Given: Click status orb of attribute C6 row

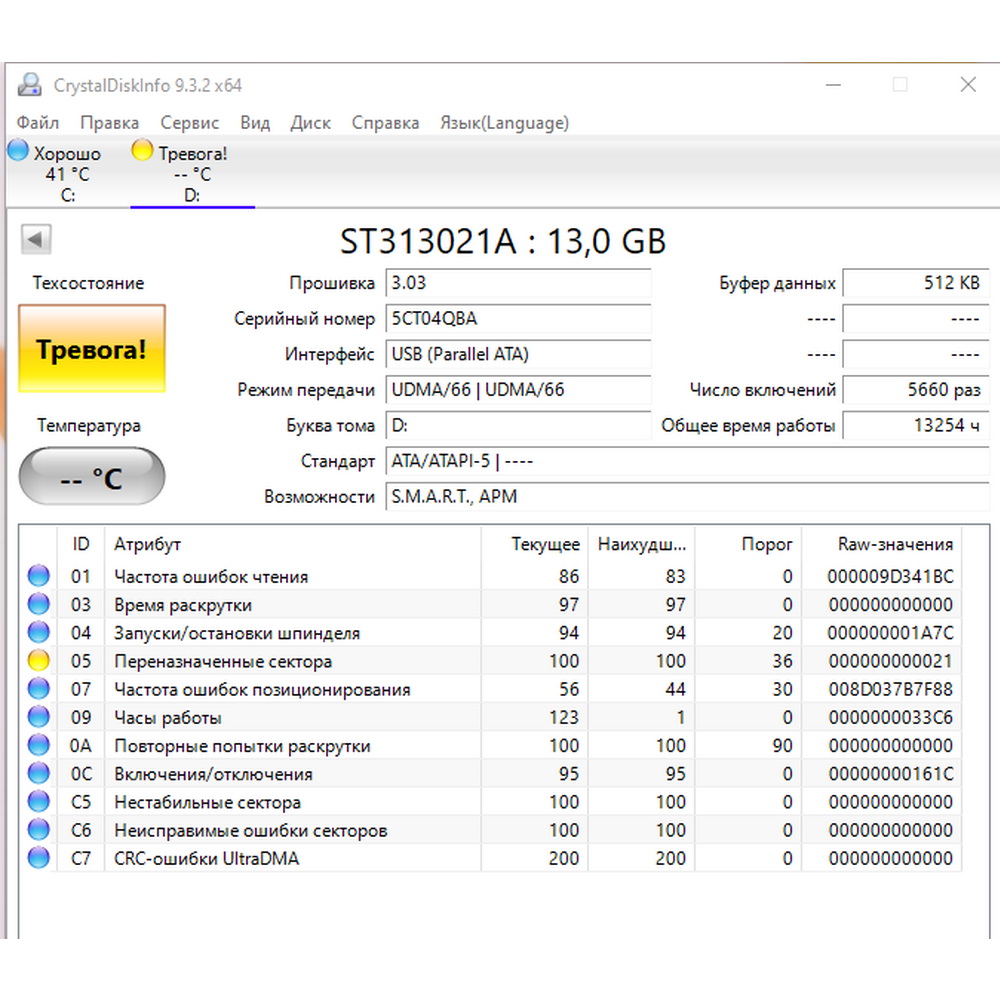Looking at the screenshot, I should pos(38,829).
